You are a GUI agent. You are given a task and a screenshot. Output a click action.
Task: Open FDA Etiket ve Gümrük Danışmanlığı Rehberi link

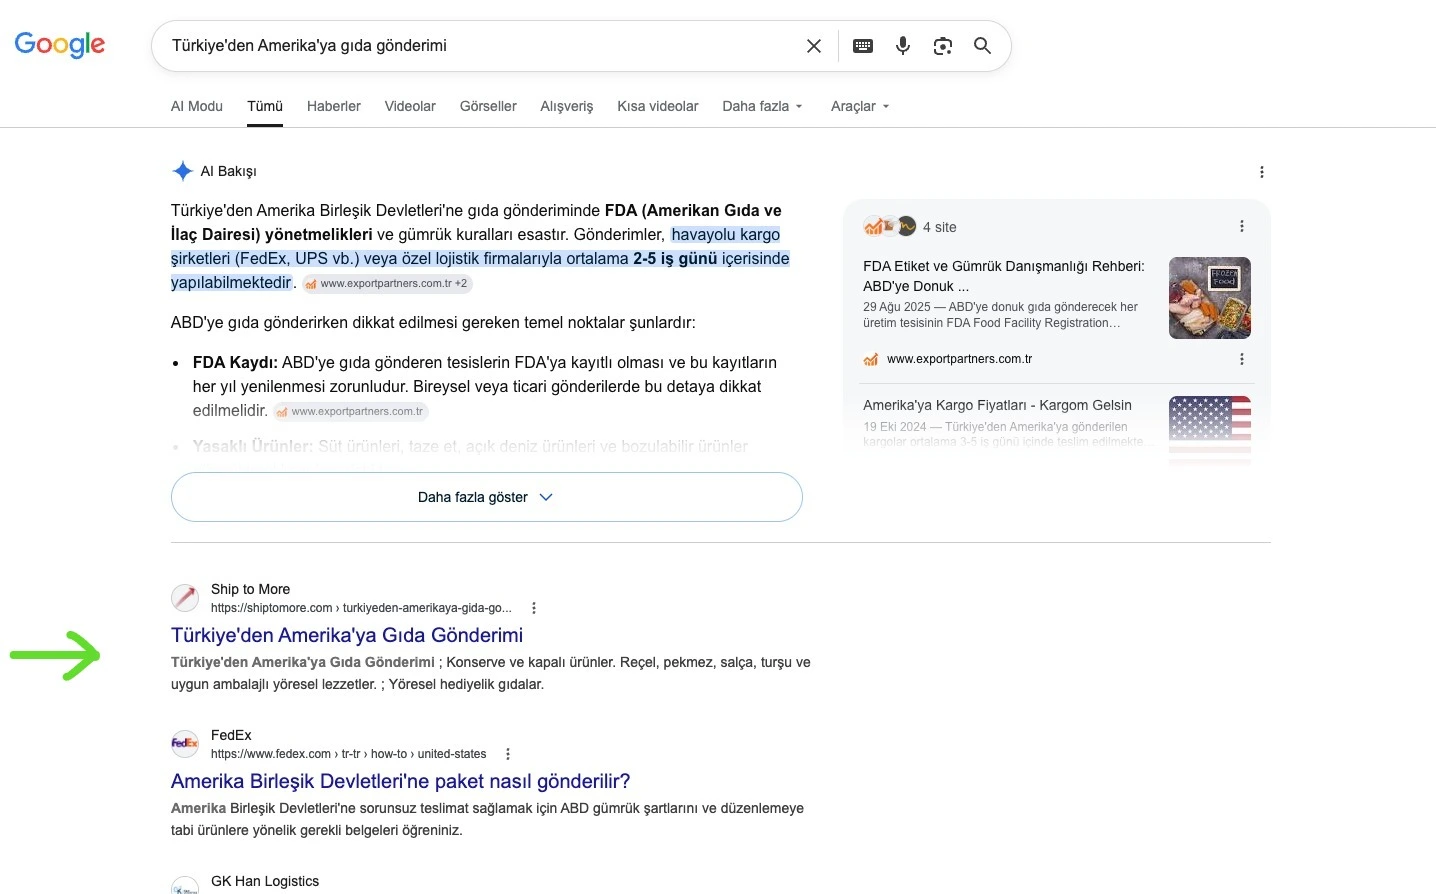(1004, 276)
